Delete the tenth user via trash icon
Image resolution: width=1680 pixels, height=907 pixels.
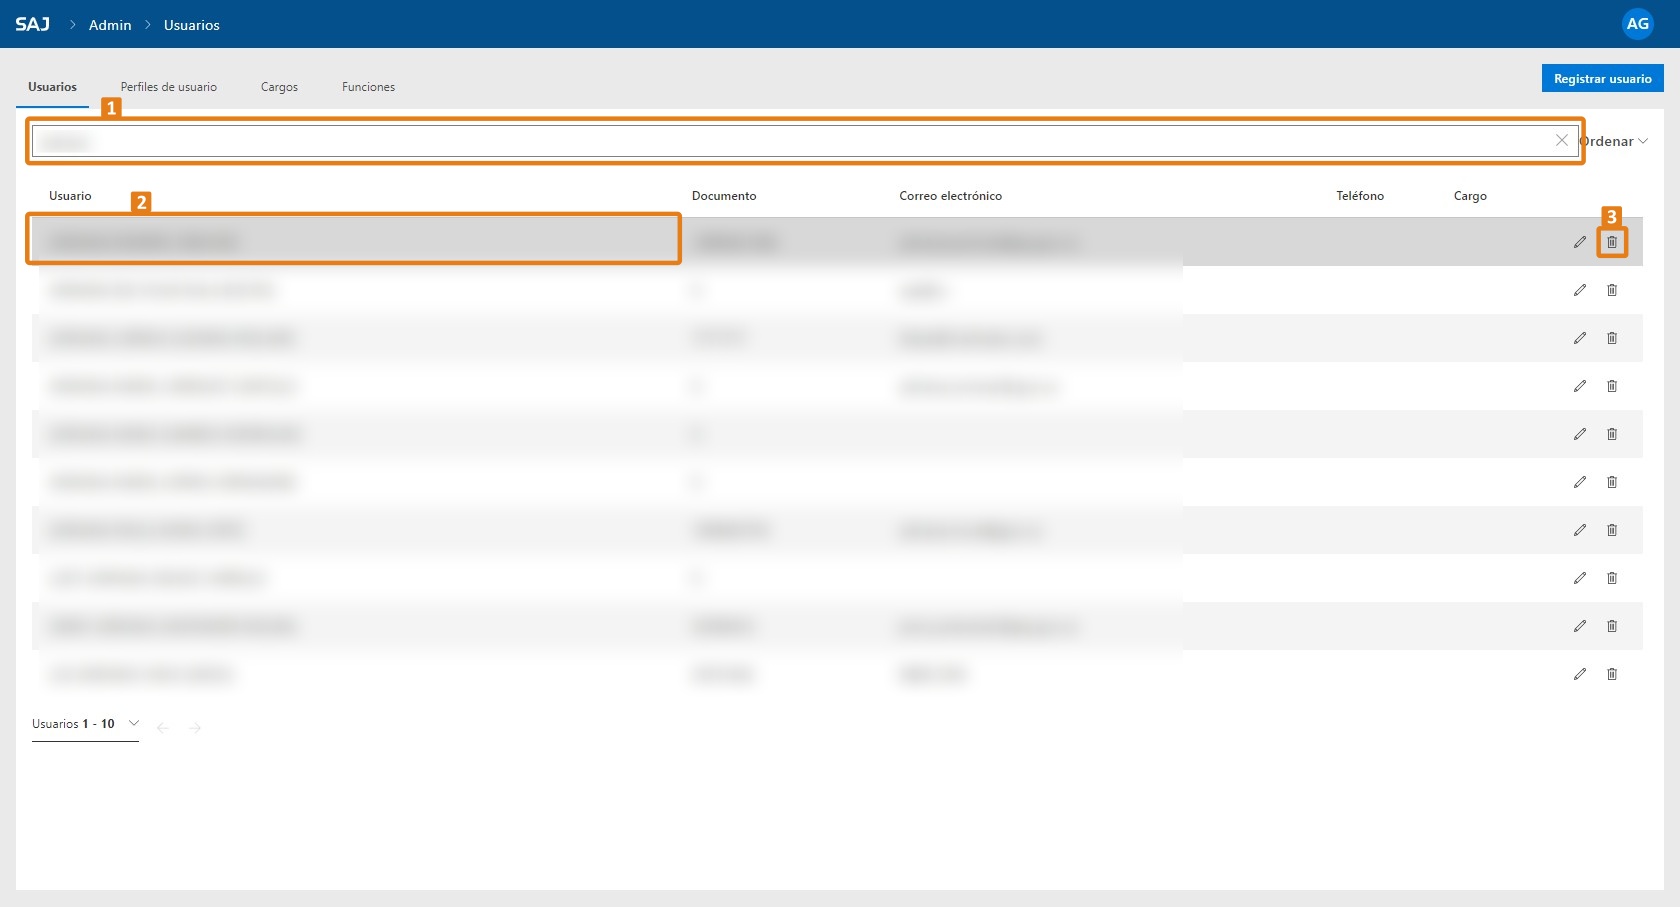1611,674
